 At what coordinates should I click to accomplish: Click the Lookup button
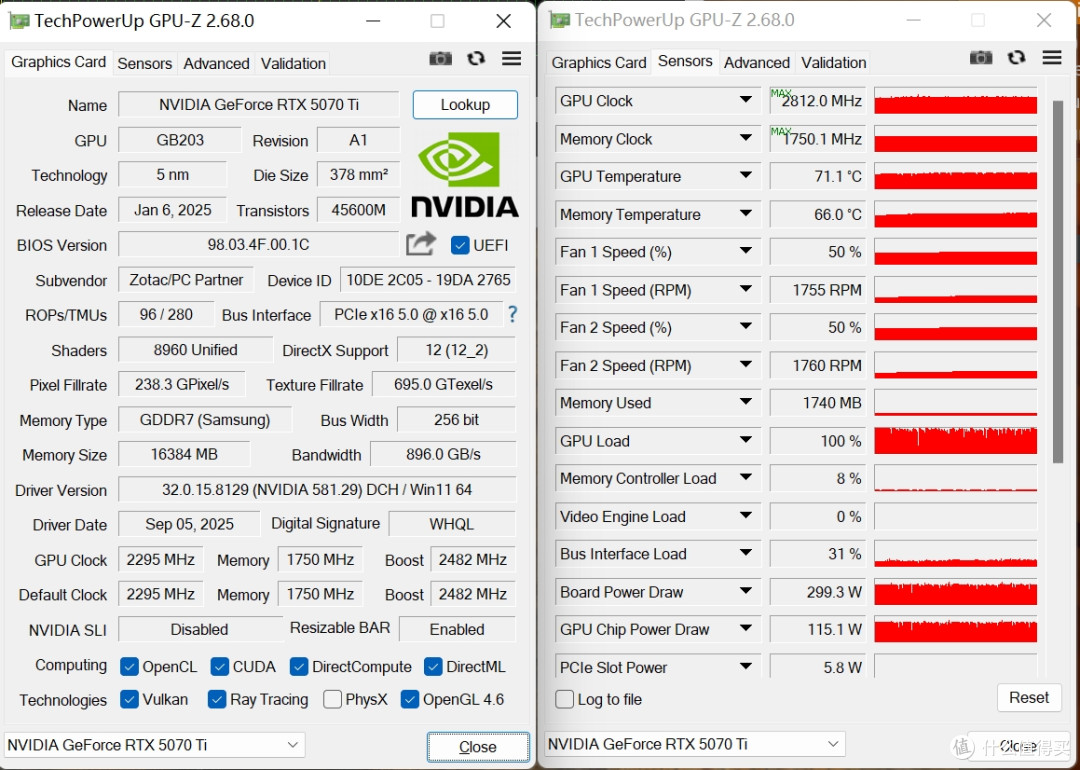(465, 105)
